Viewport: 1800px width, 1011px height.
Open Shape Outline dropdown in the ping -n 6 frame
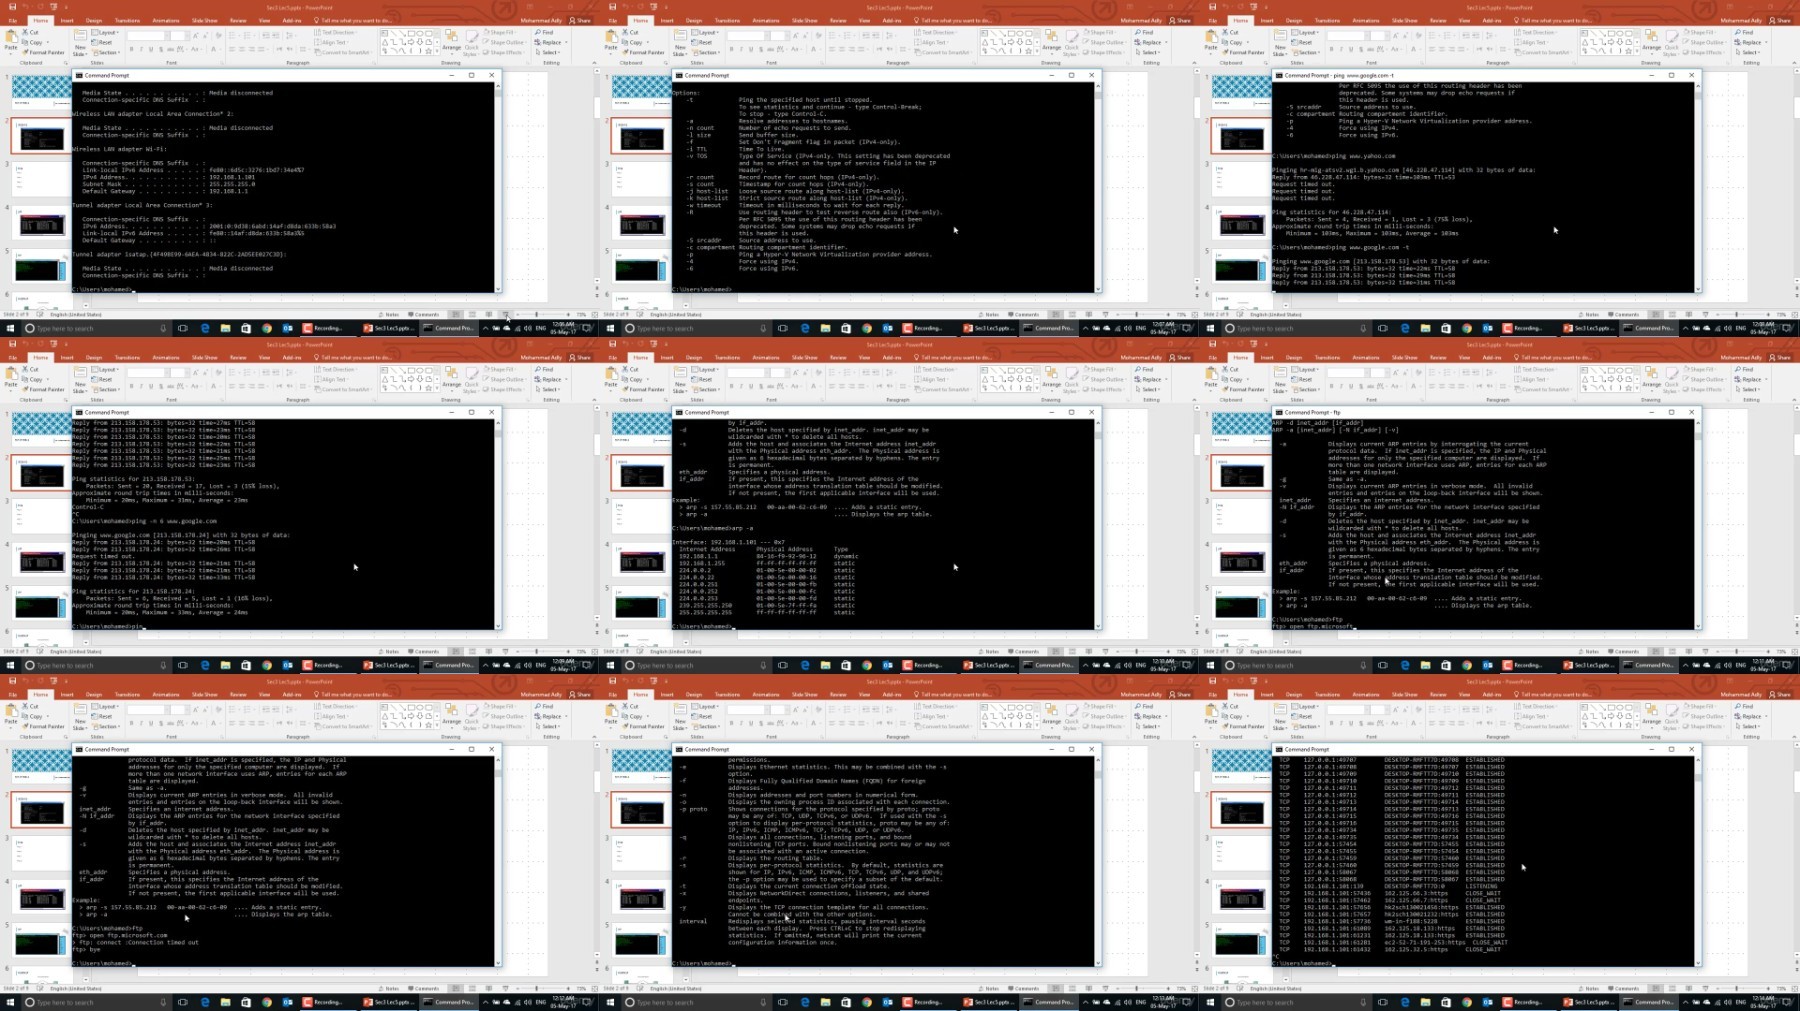505,379
